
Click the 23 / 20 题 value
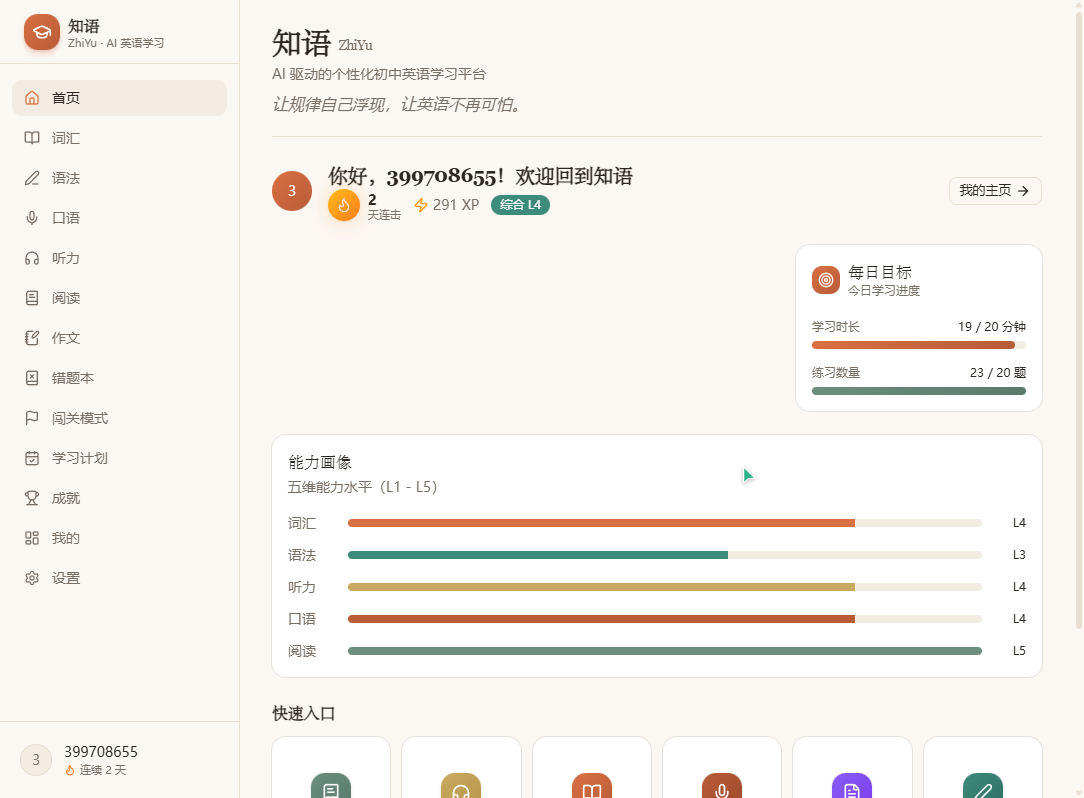[x=998, y=373]
